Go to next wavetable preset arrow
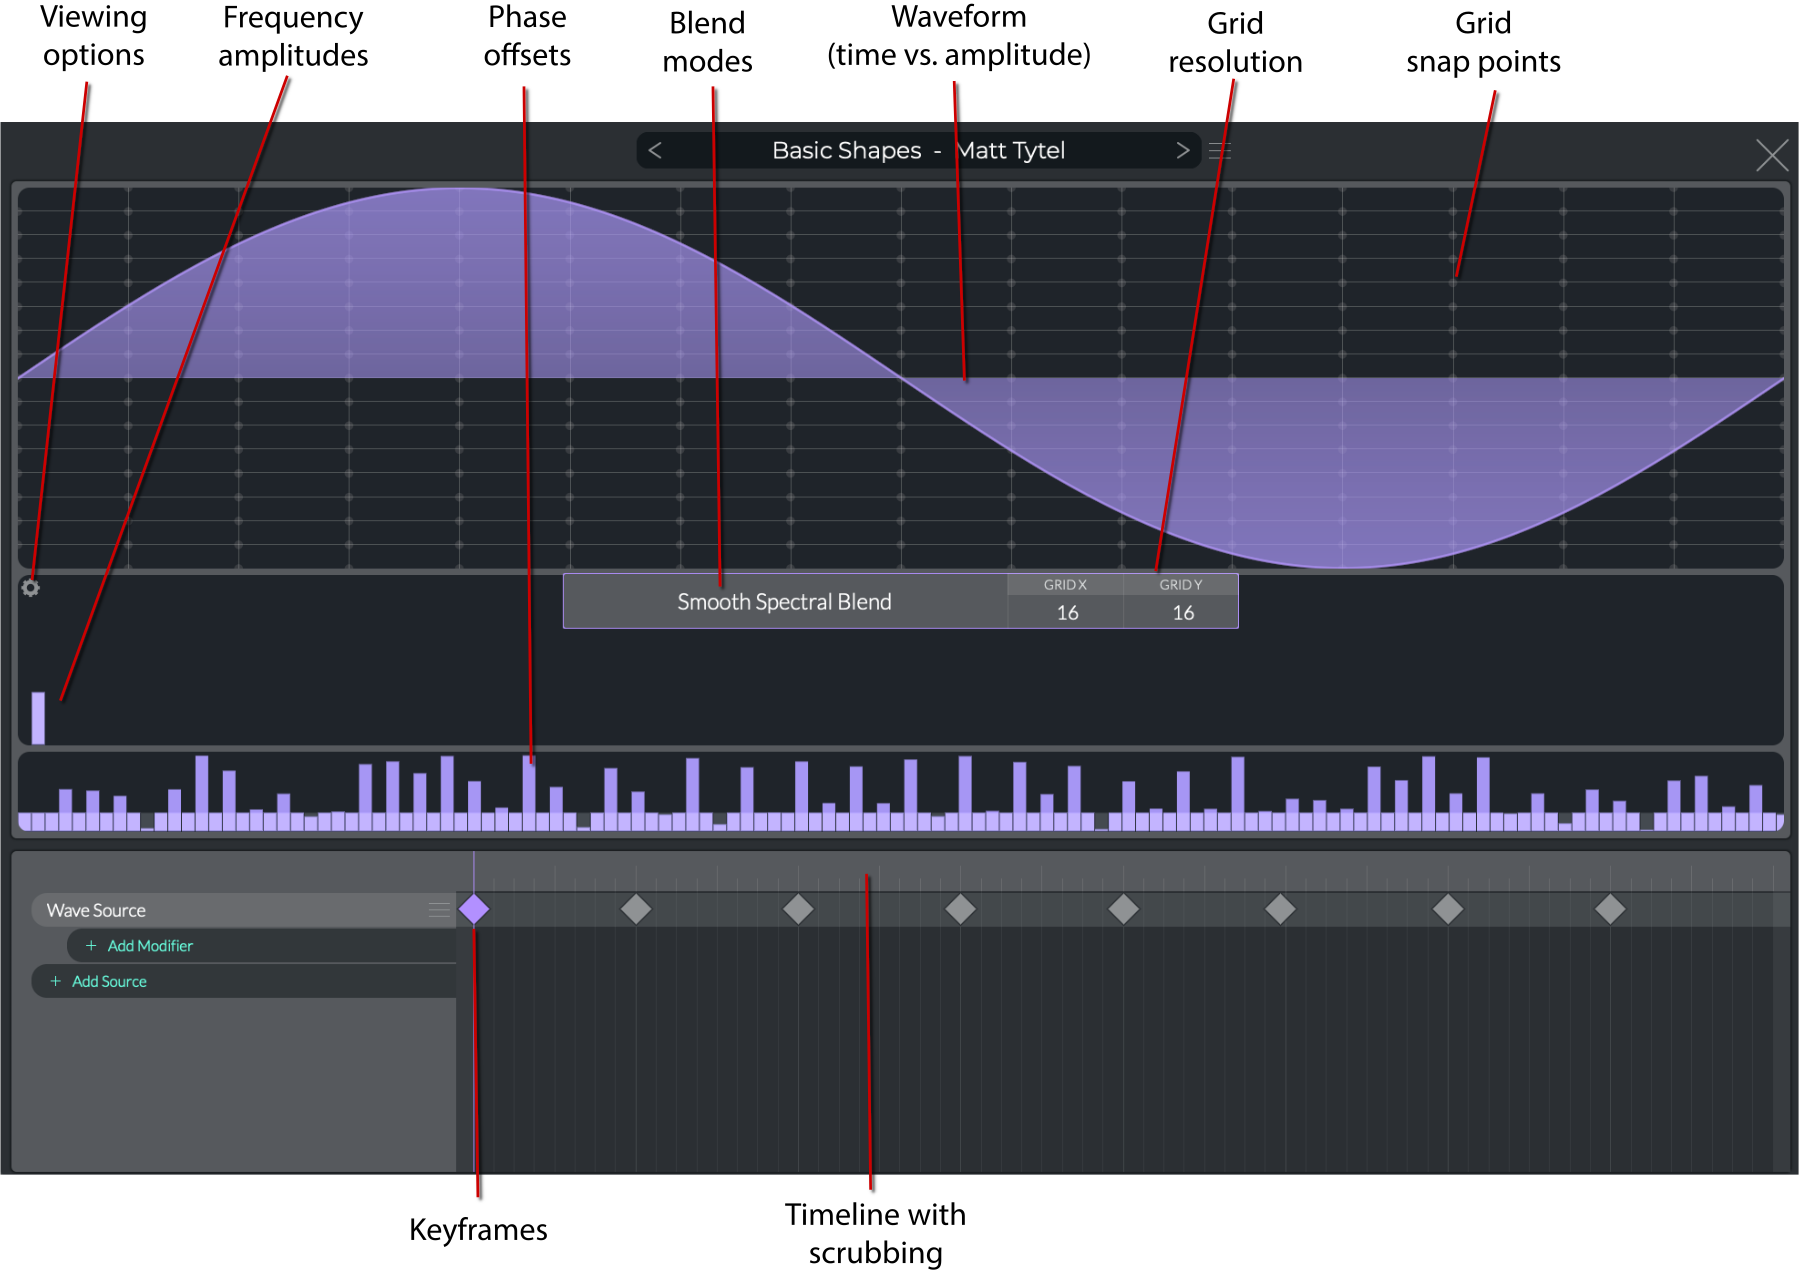This screenshot has height=1271, width=1800. pos(1183,150)
